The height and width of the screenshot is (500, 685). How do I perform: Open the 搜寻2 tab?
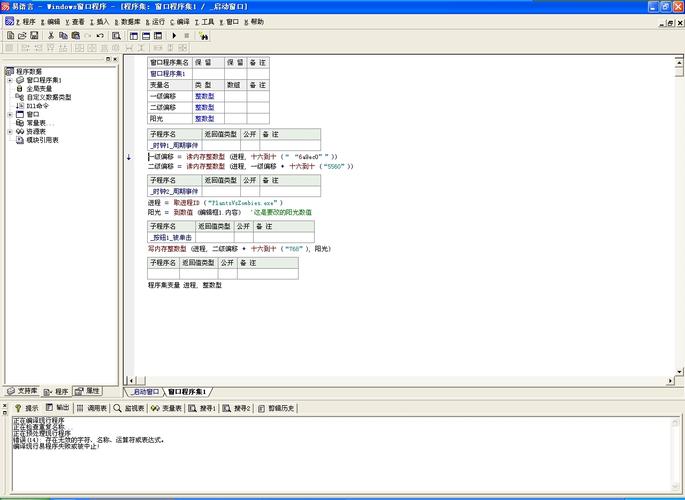(236, 408)
